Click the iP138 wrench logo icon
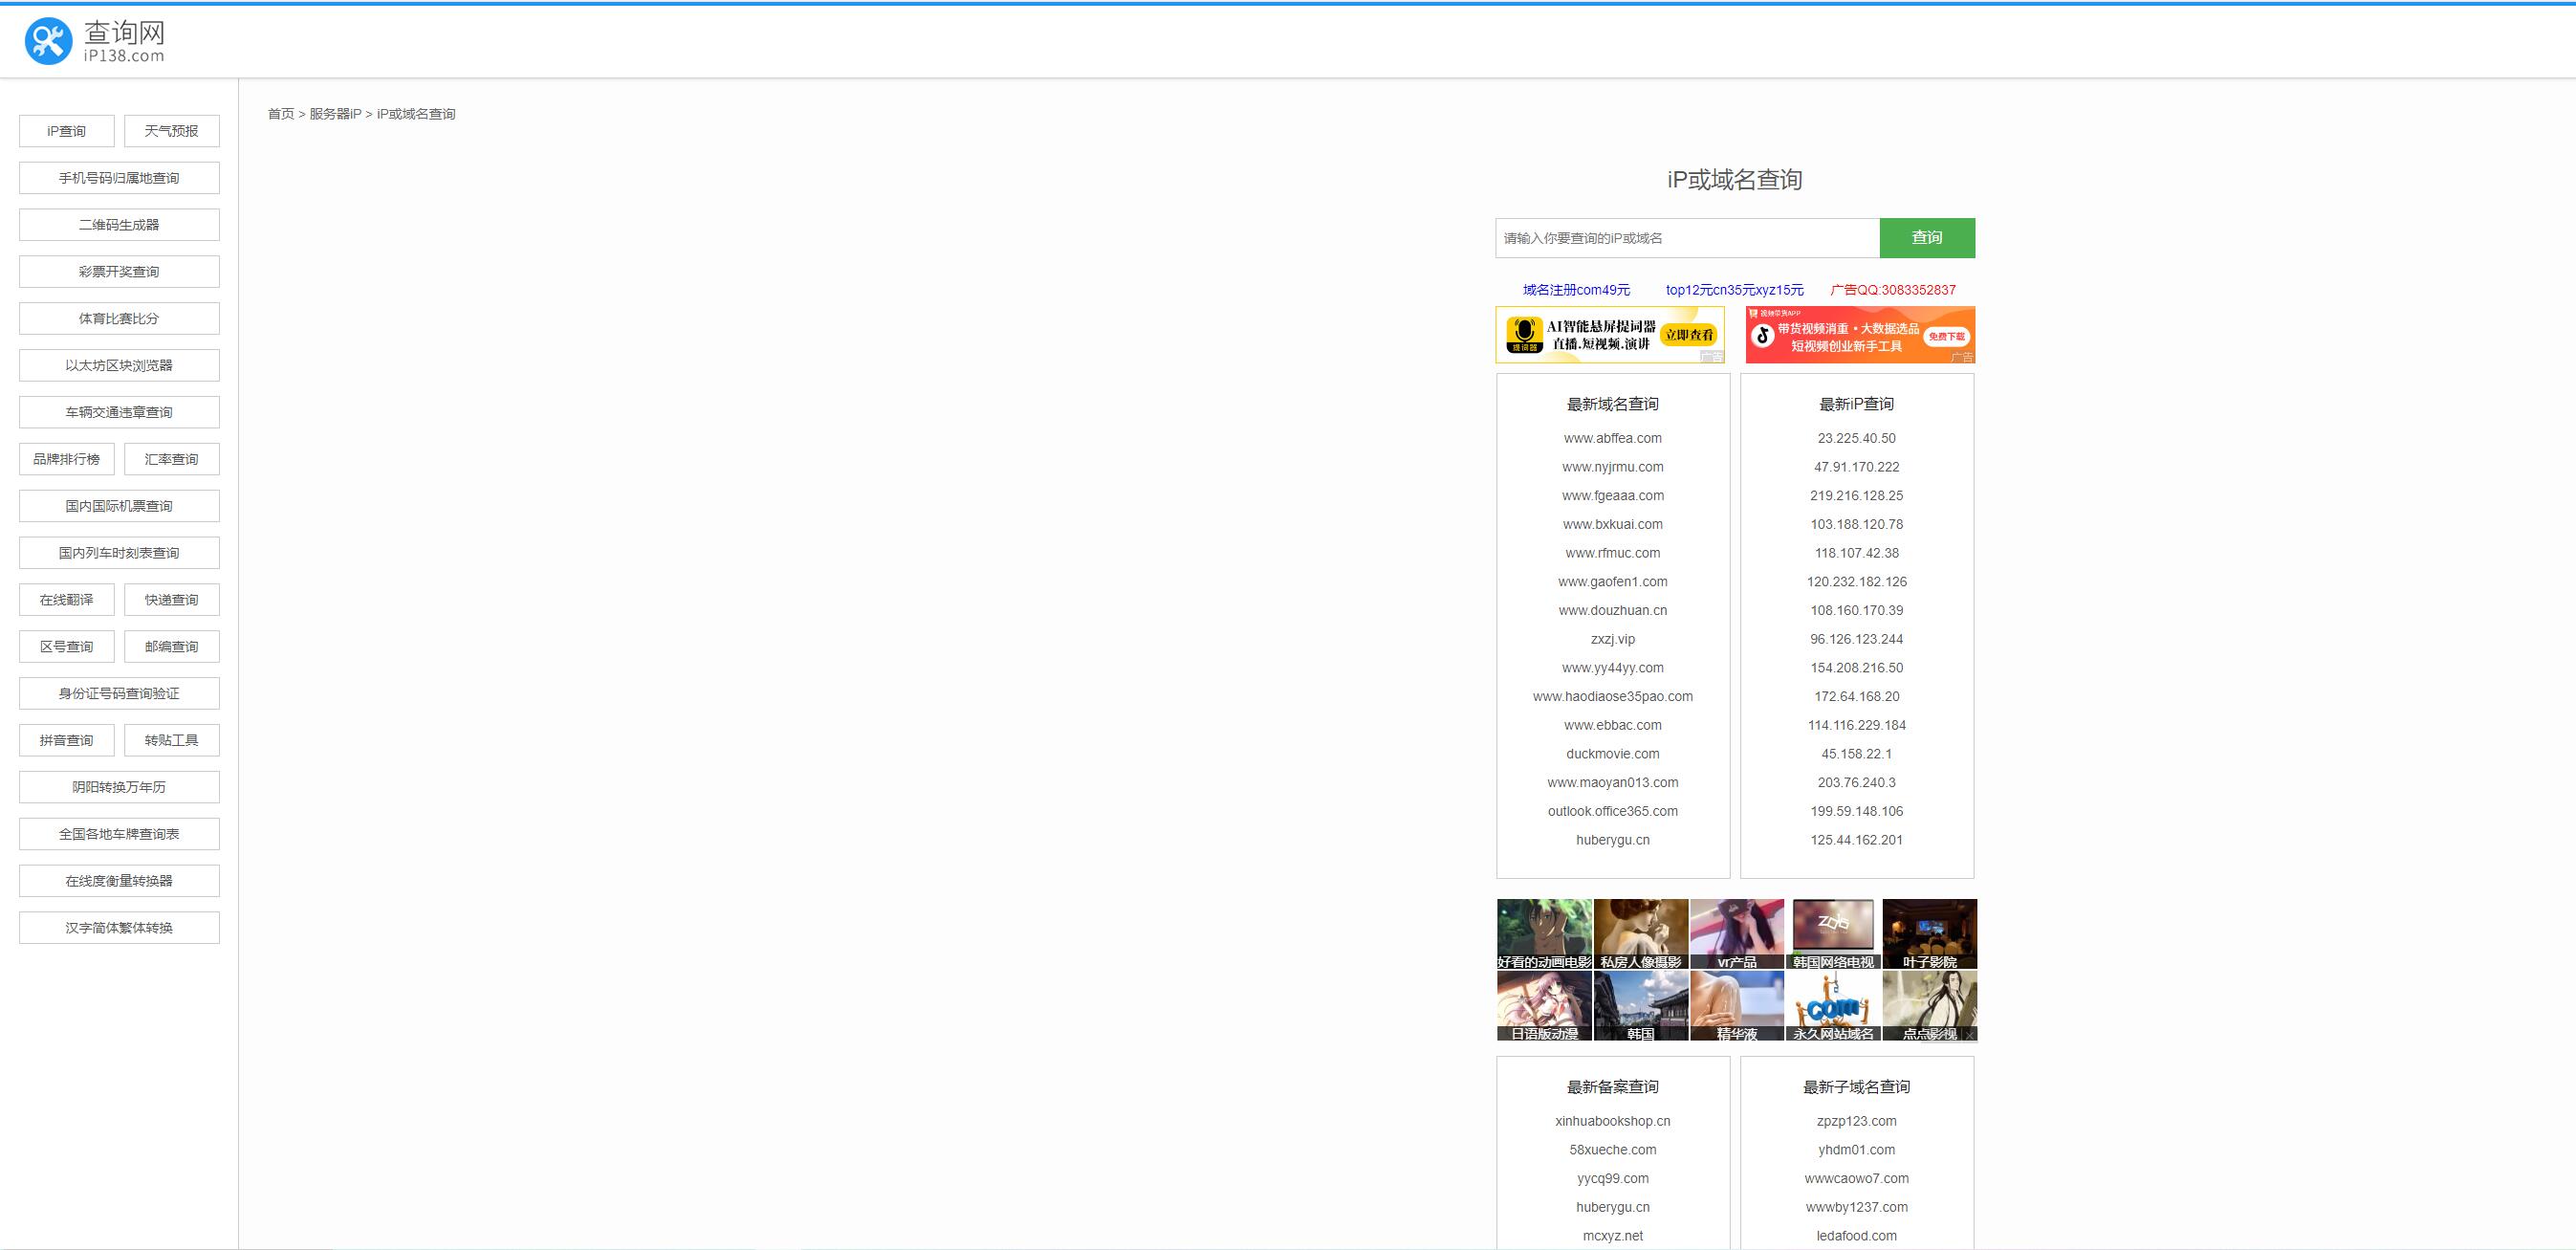This screenshot has height=1250, width=2576. [48, 41]
